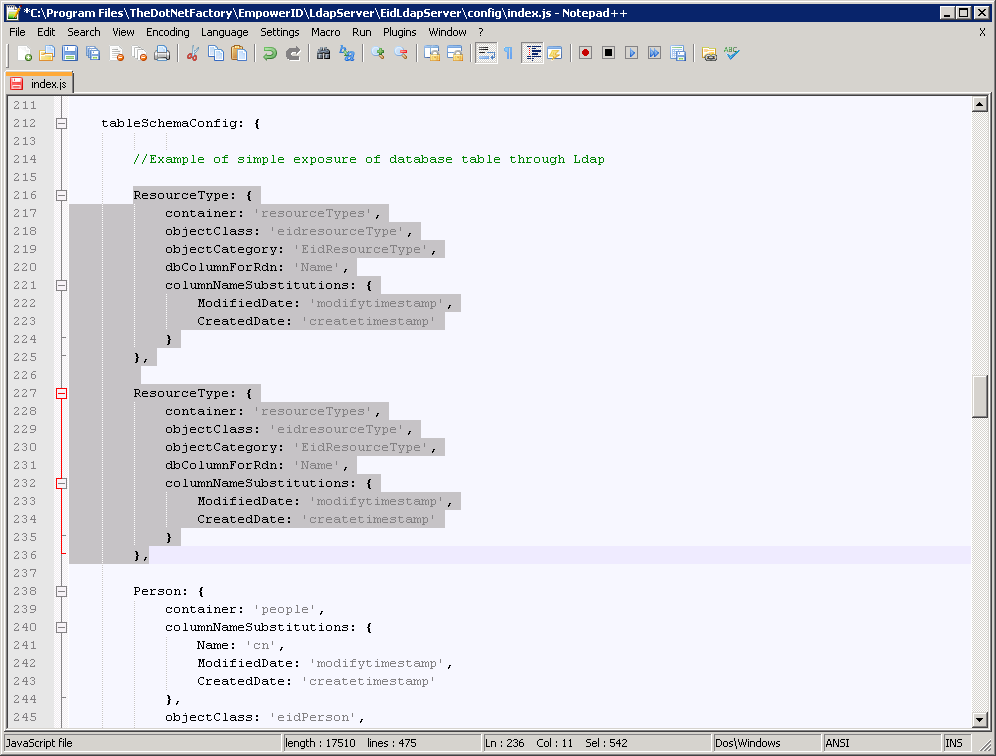Open Find with the binoculars icon
The width and height of the screenshot is (996, 756).
(324, 53)
